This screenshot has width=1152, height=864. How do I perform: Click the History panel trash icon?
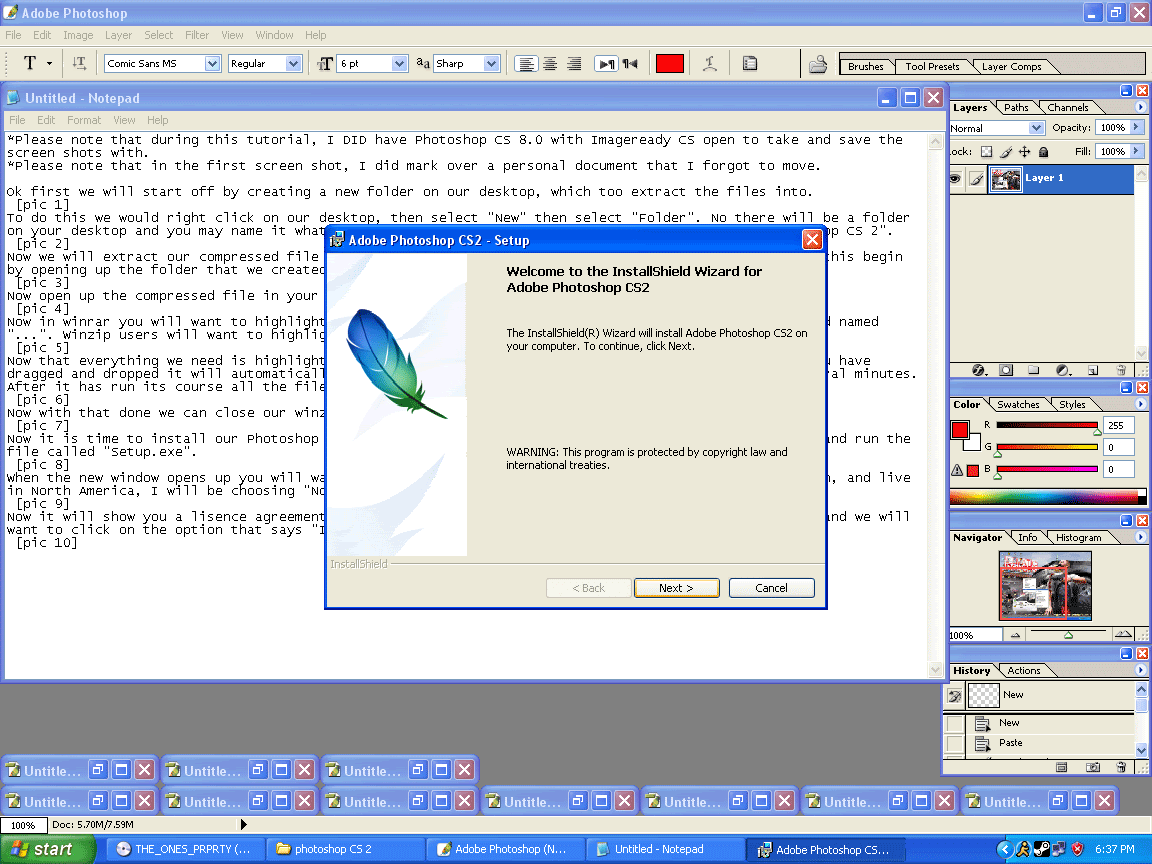coord(1121,767)
